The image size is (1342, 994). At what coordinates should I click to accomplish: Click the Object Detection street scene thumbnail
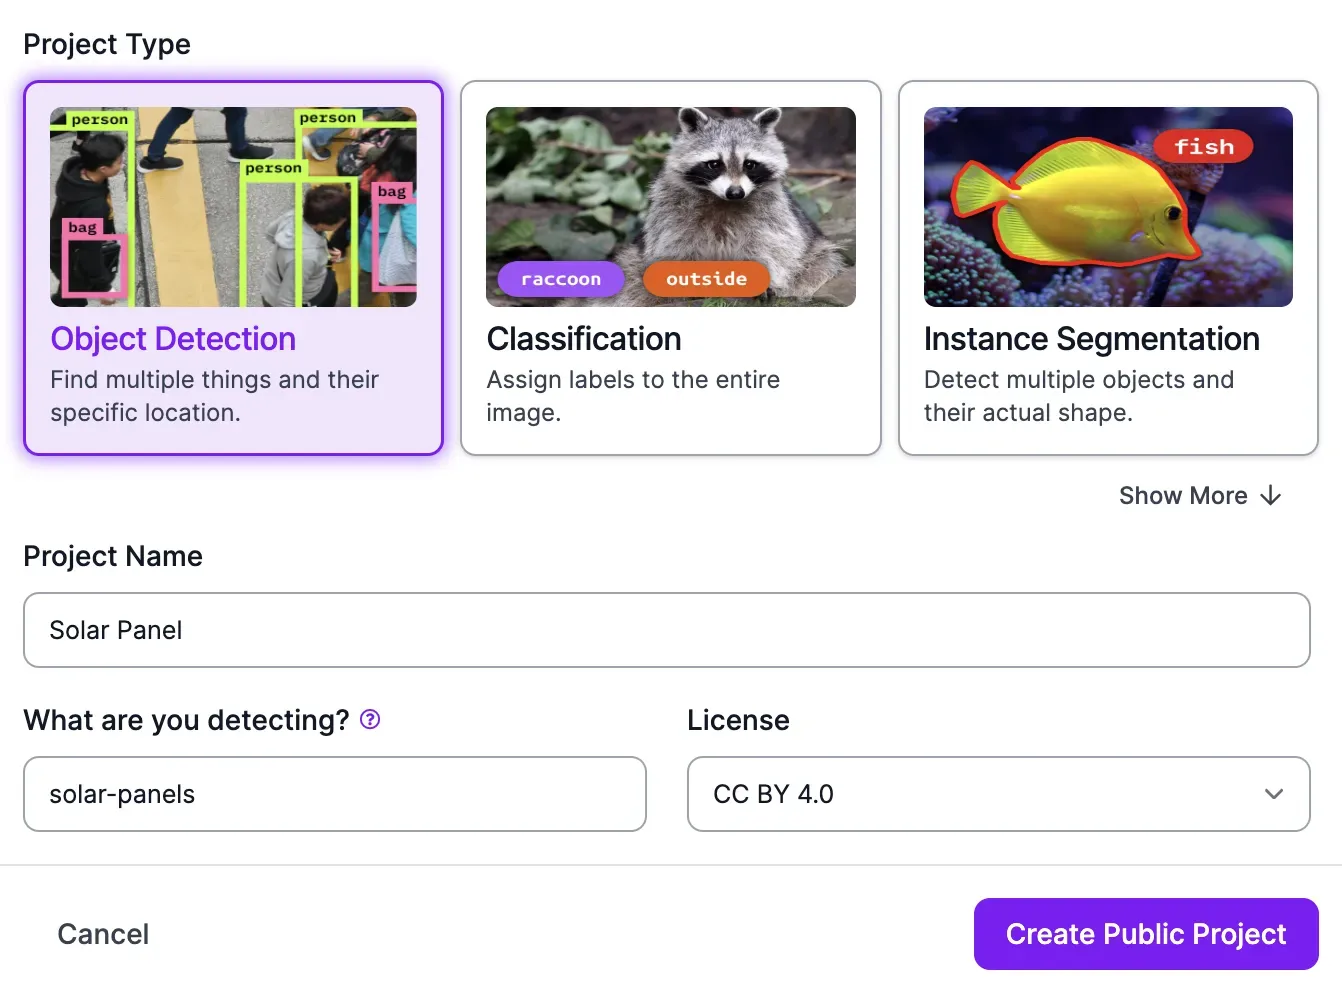pyautogui.click(x=233, y=207)
